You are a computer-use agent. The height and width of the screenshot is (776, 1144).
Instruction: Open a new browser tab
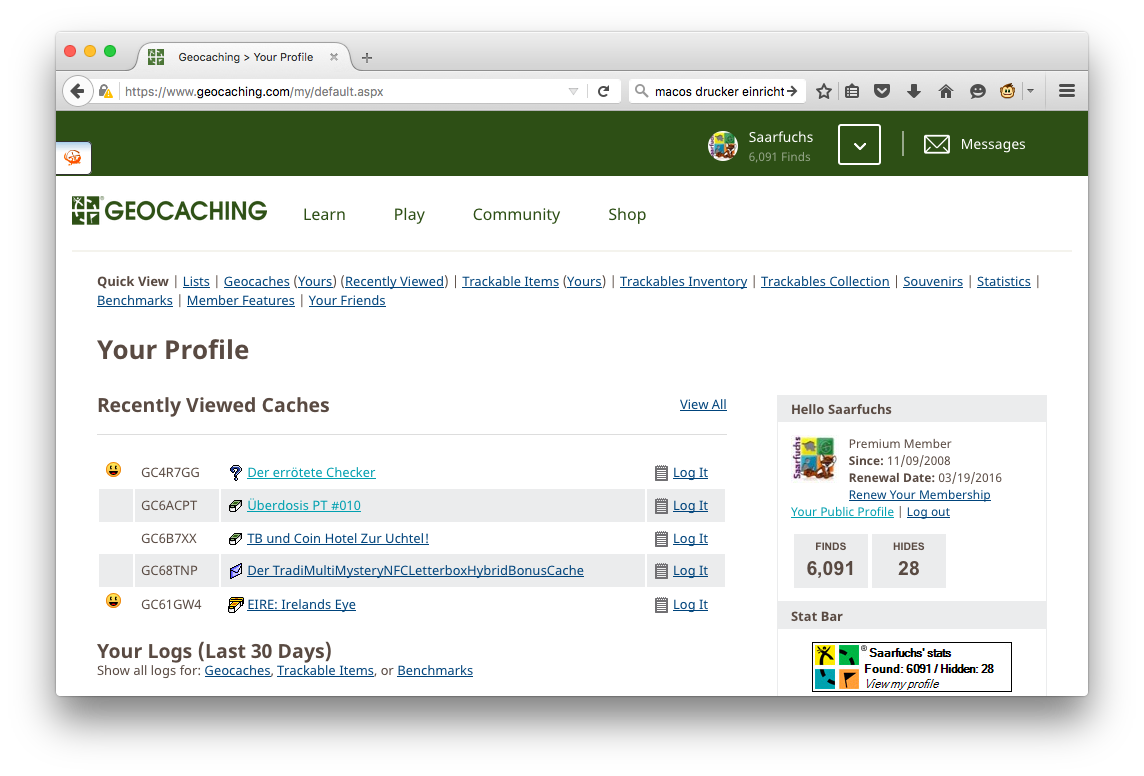pyautogui.click(x=367, y=58)
